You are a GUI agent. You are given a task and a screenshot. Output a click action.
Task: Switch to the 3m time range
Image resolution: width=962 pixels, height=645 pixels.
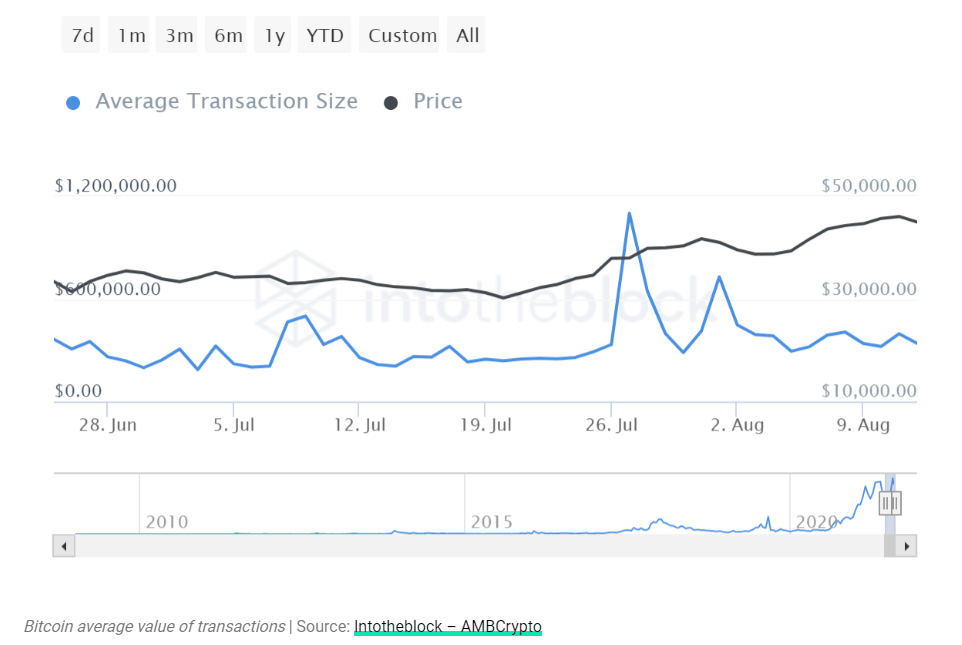click(177, 36)
